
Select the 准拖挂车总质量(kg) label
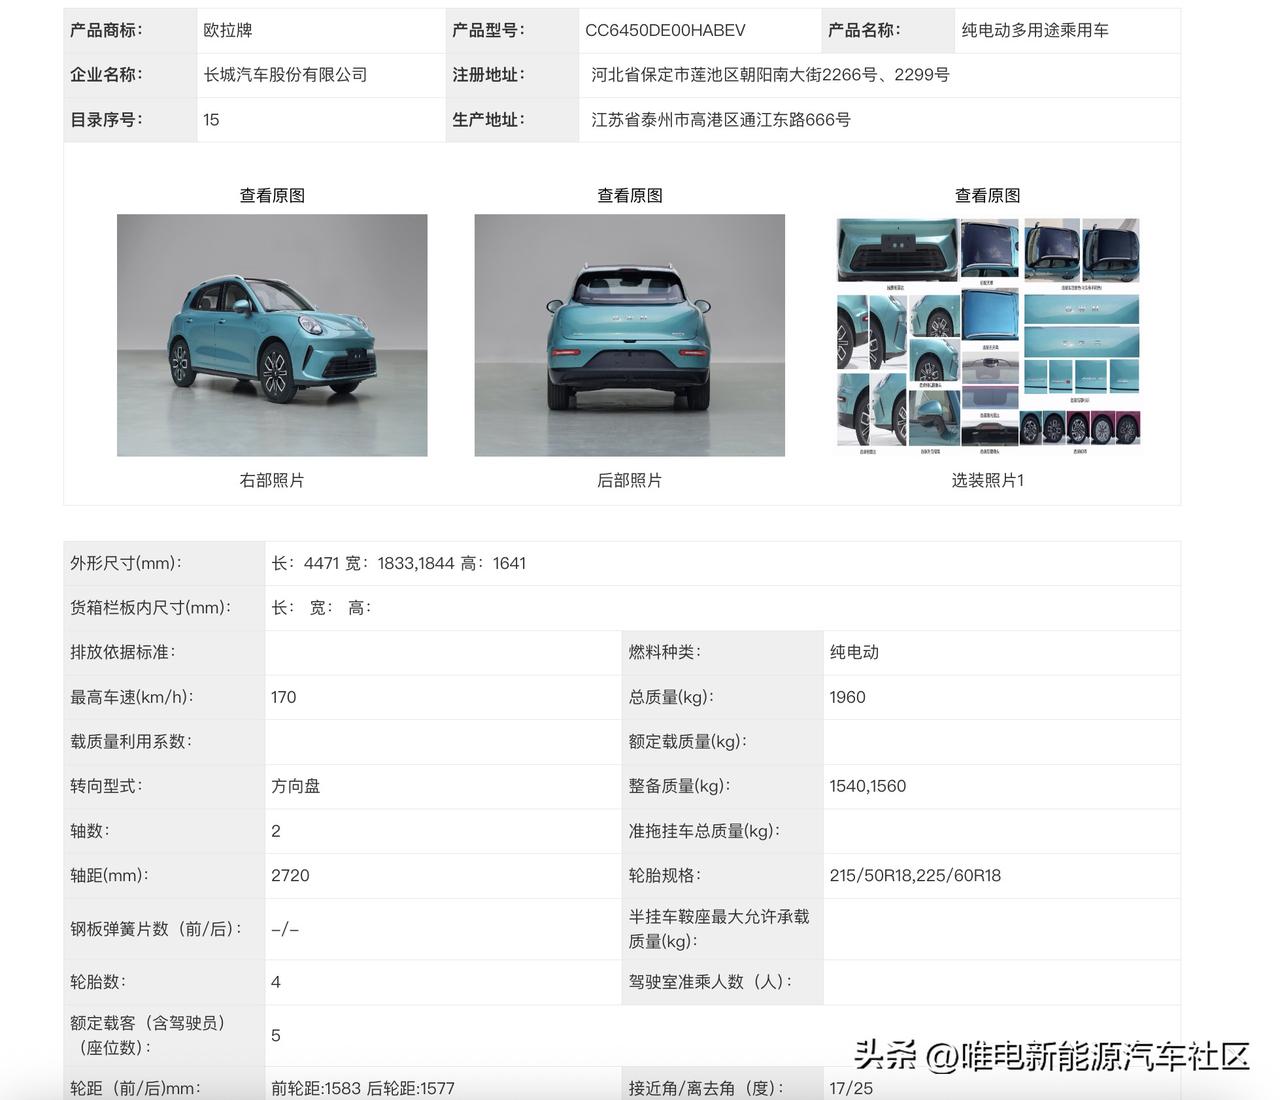point(704,831)
